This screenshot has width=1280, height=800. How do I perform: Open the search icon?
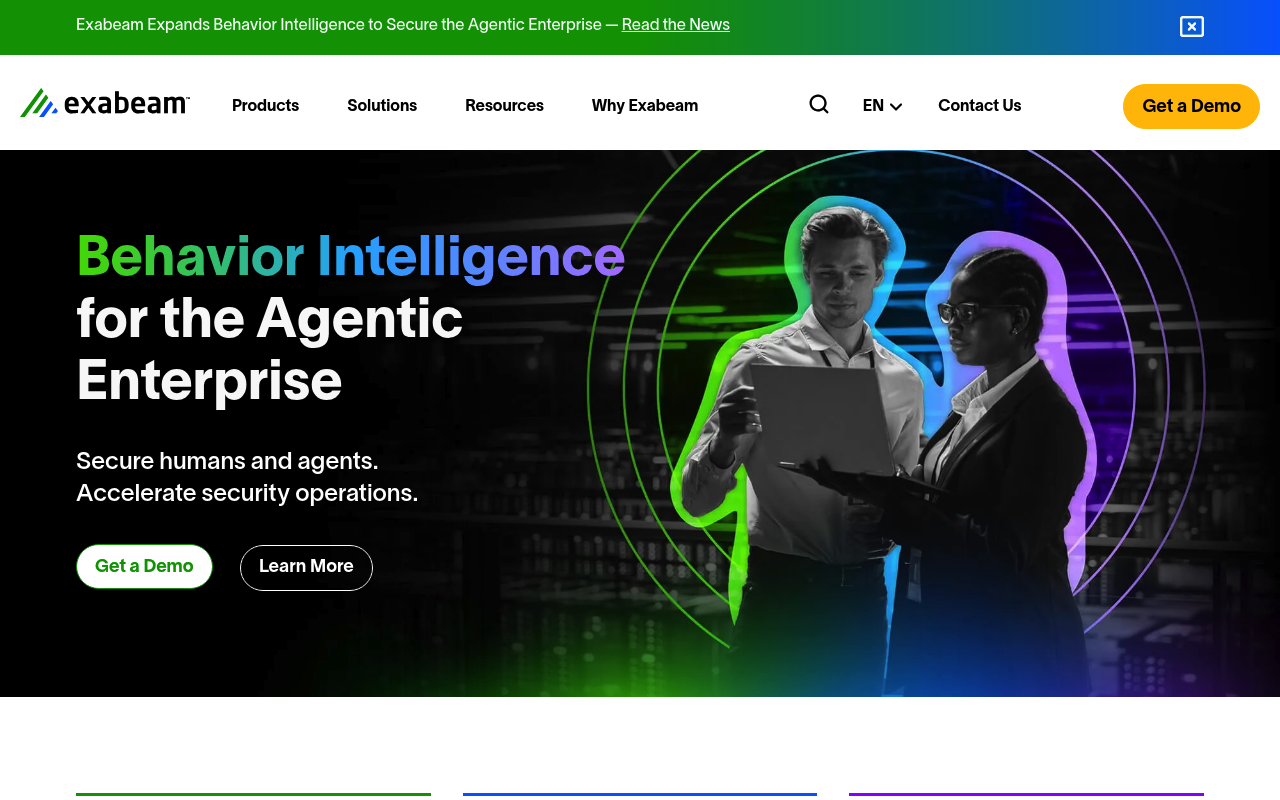pyautogui.click(x=819, y=104)
